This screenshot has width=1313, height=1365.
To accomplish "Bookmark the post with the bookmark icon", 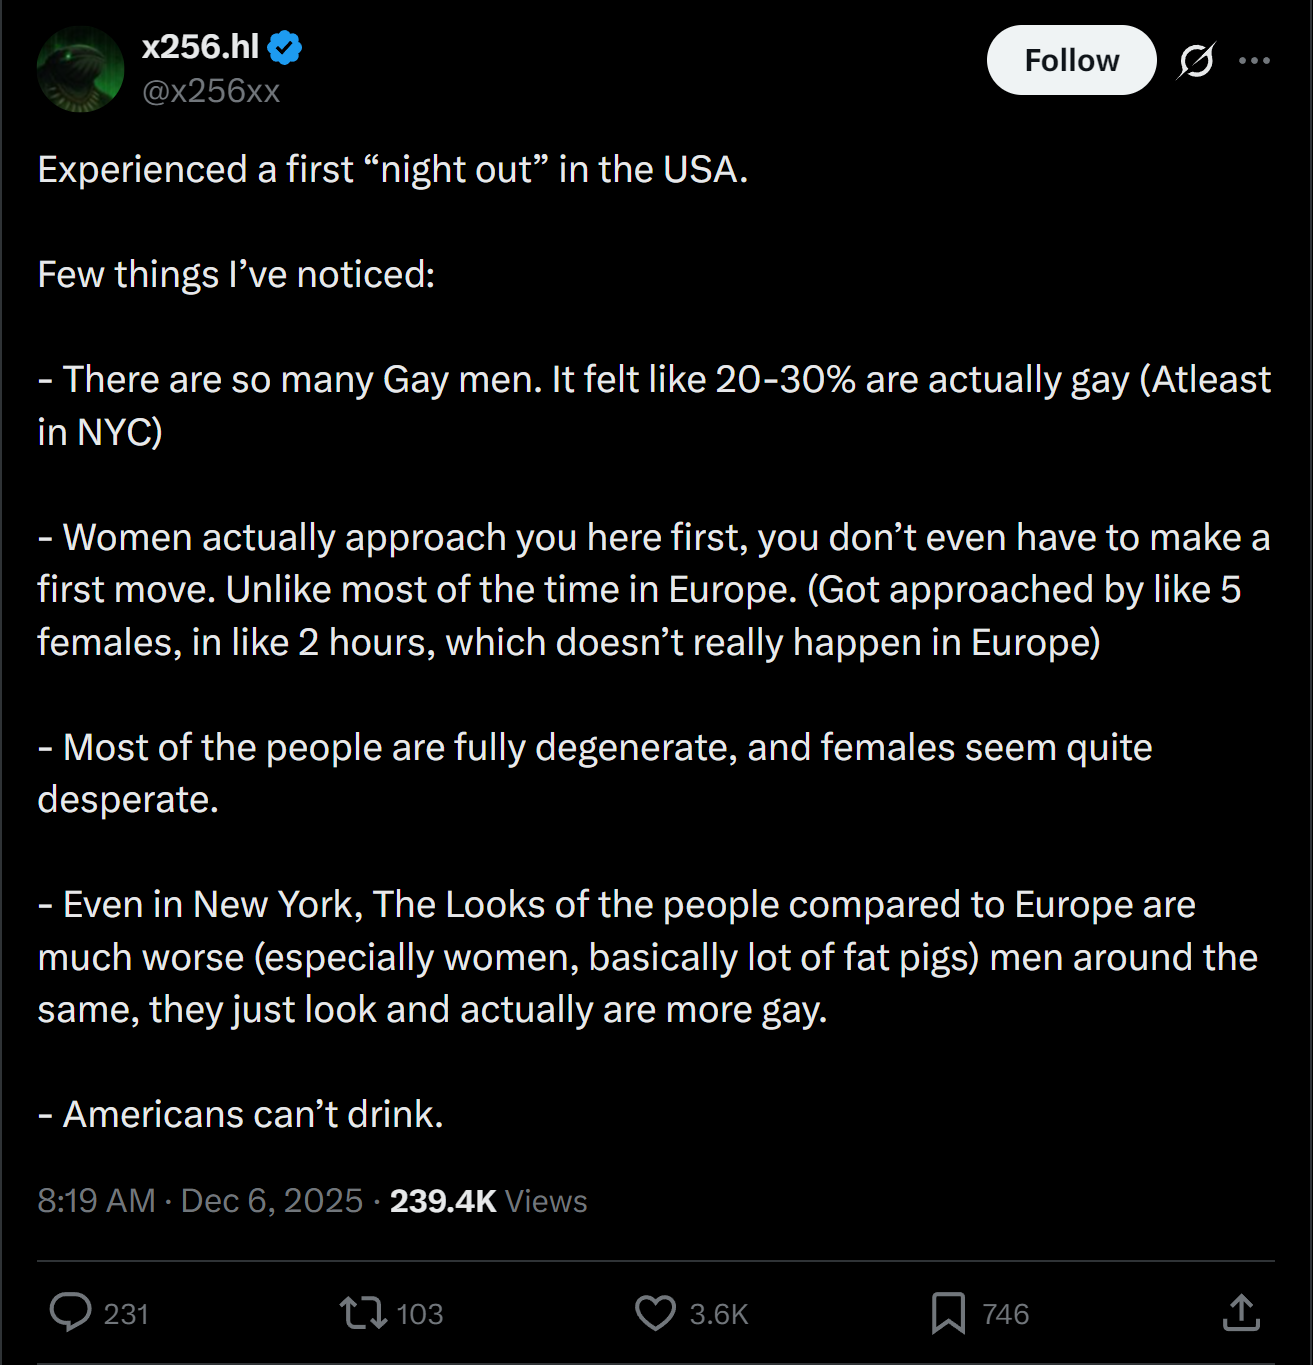I will (948, 1312).
